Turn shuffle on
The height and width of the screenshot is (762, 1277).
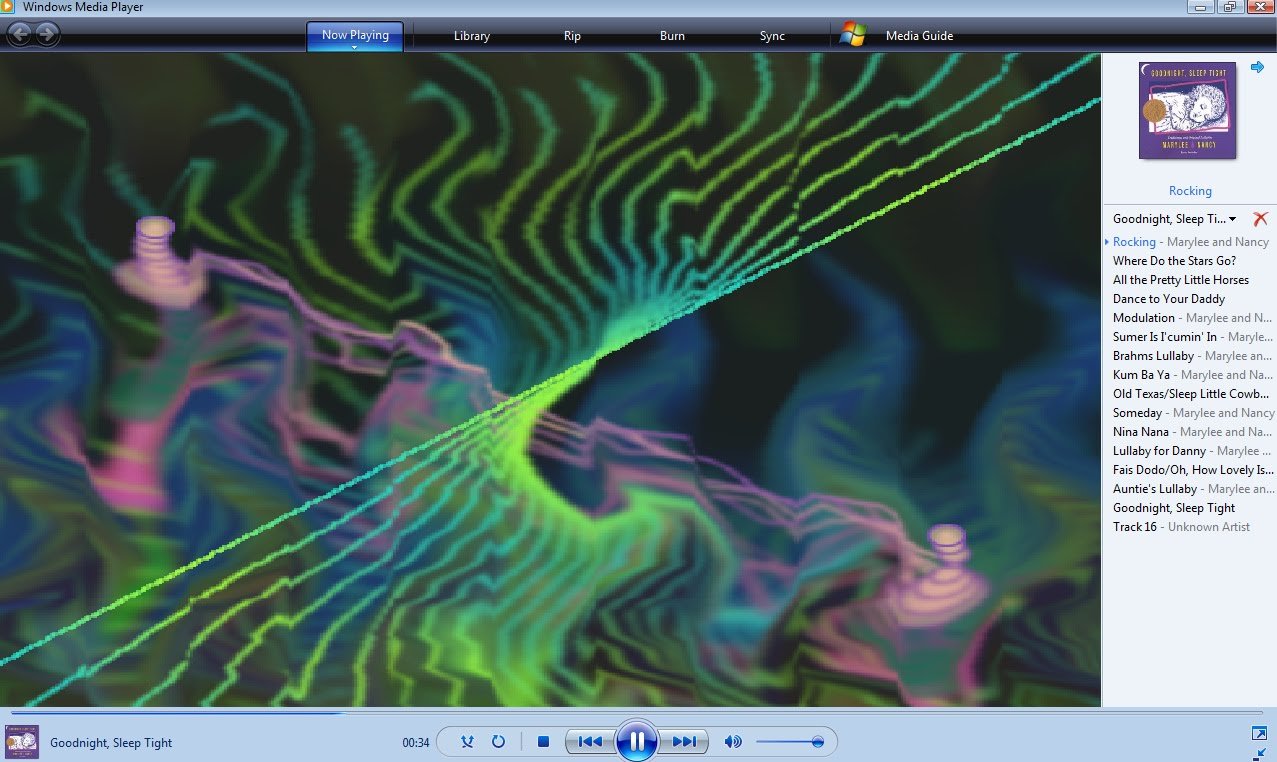click(x=467, y=742)
